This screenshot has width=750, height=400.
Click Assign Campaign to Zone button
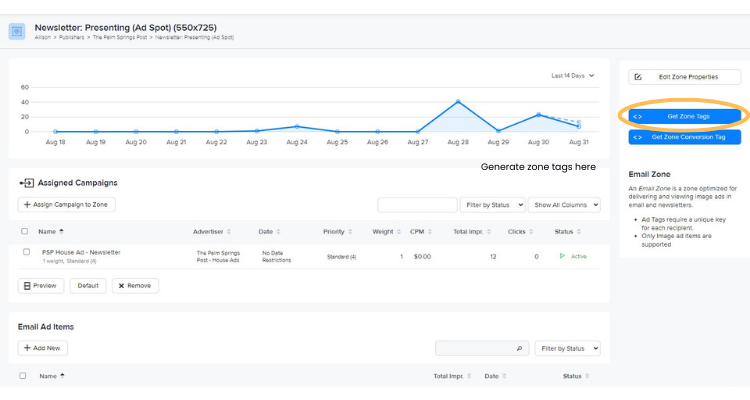[67, 205]
